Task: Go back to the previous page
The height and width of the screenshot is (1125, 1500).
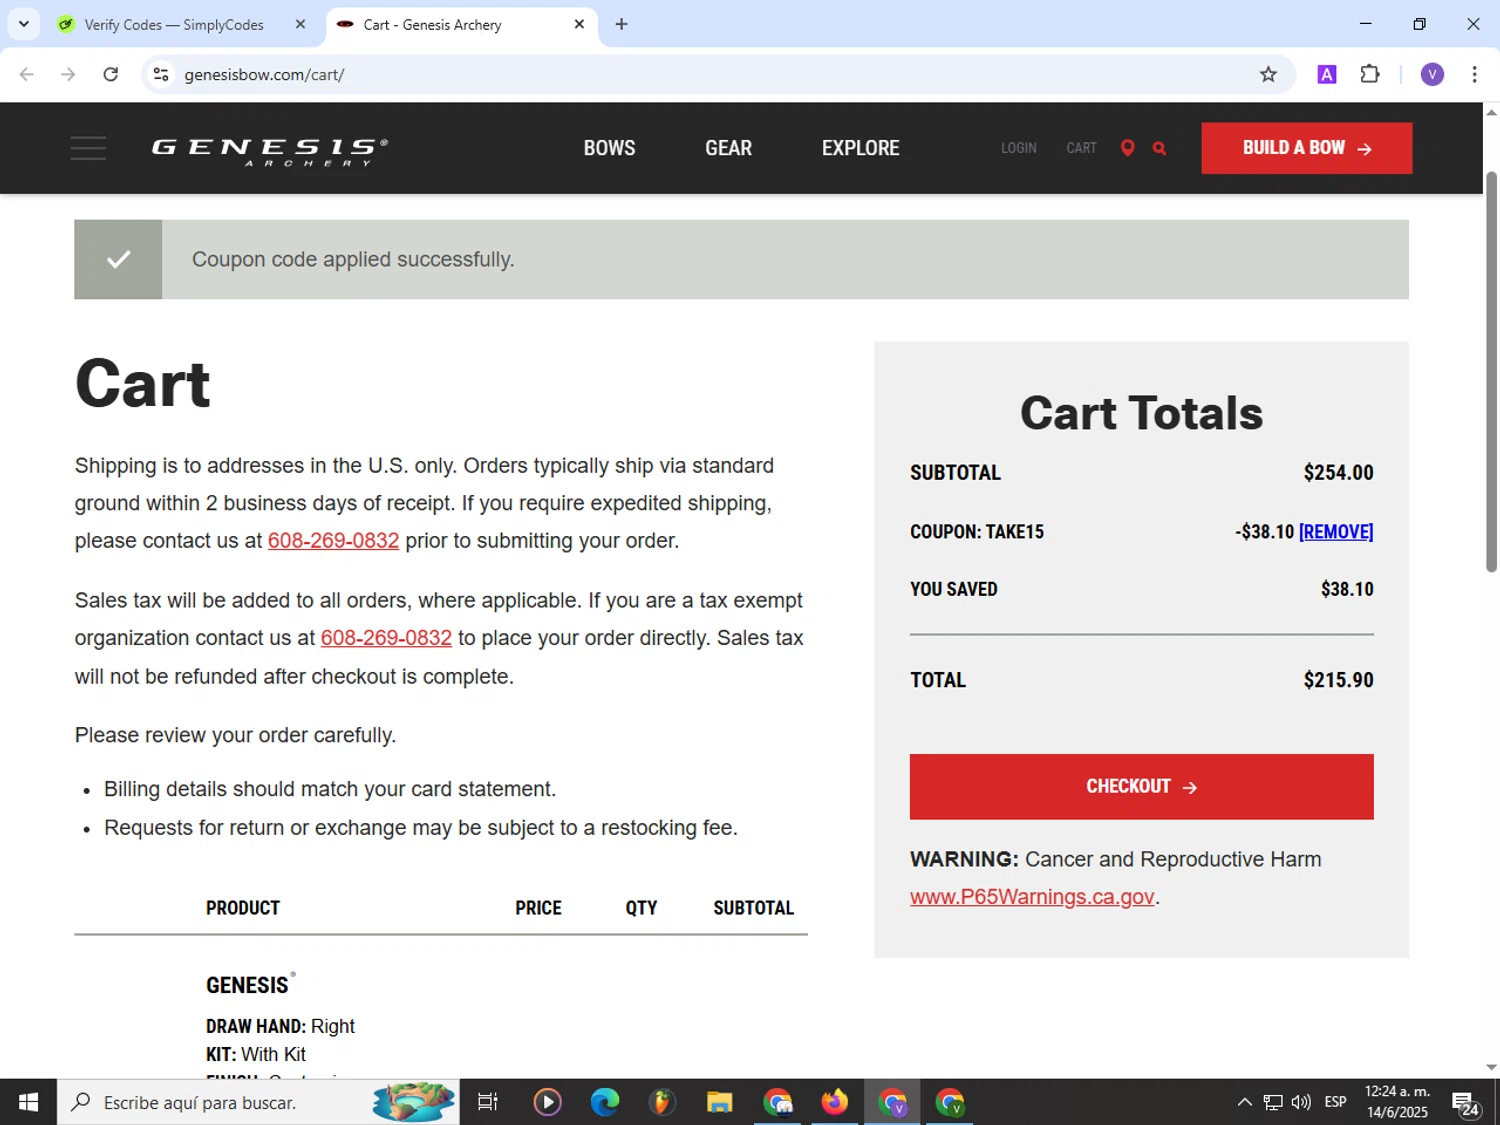Action: 27,74
